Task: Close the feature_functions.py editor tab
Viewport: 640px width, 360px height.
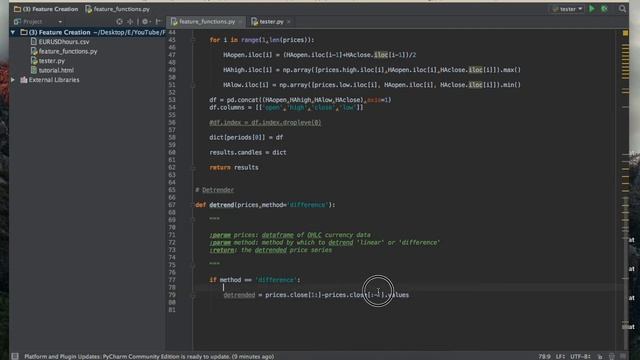Action: 240,22
